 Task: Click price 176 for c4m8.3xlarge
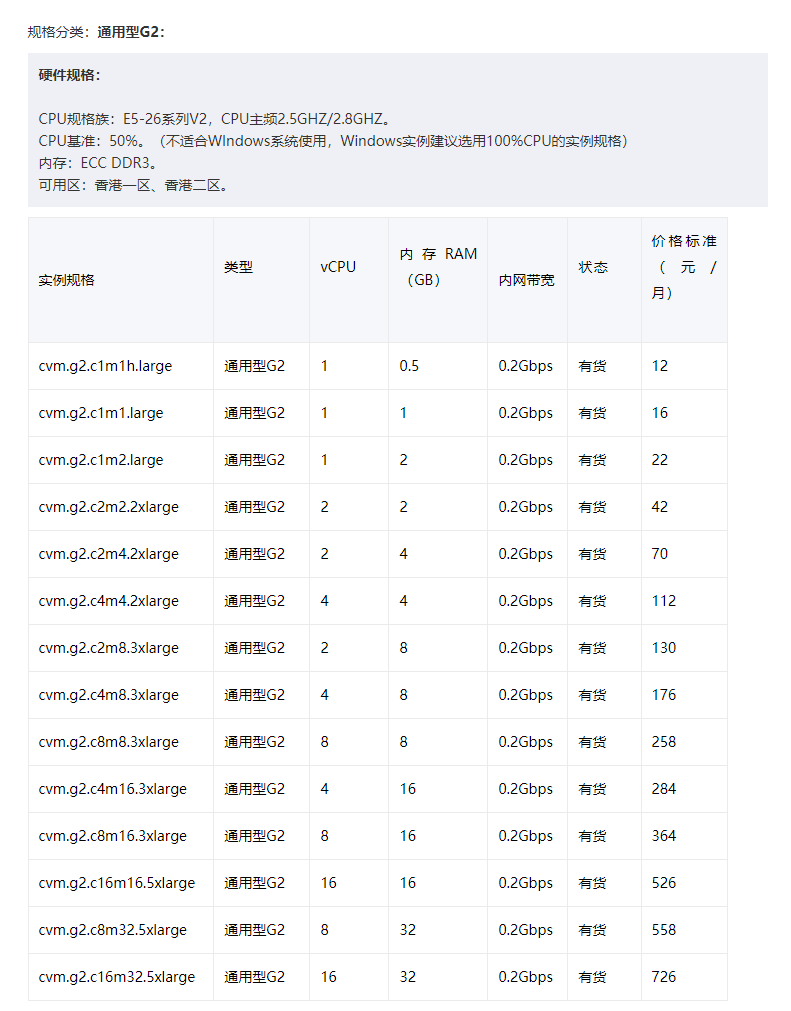[x=663, y=696]
